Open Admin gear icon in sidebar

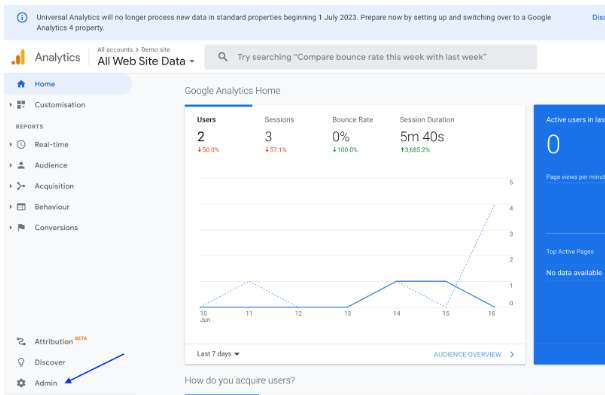coord(21,383)
